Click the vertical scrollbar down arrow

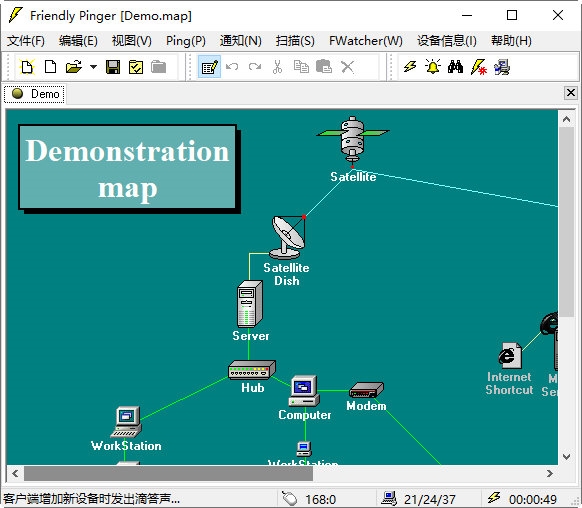coord(566,456)
